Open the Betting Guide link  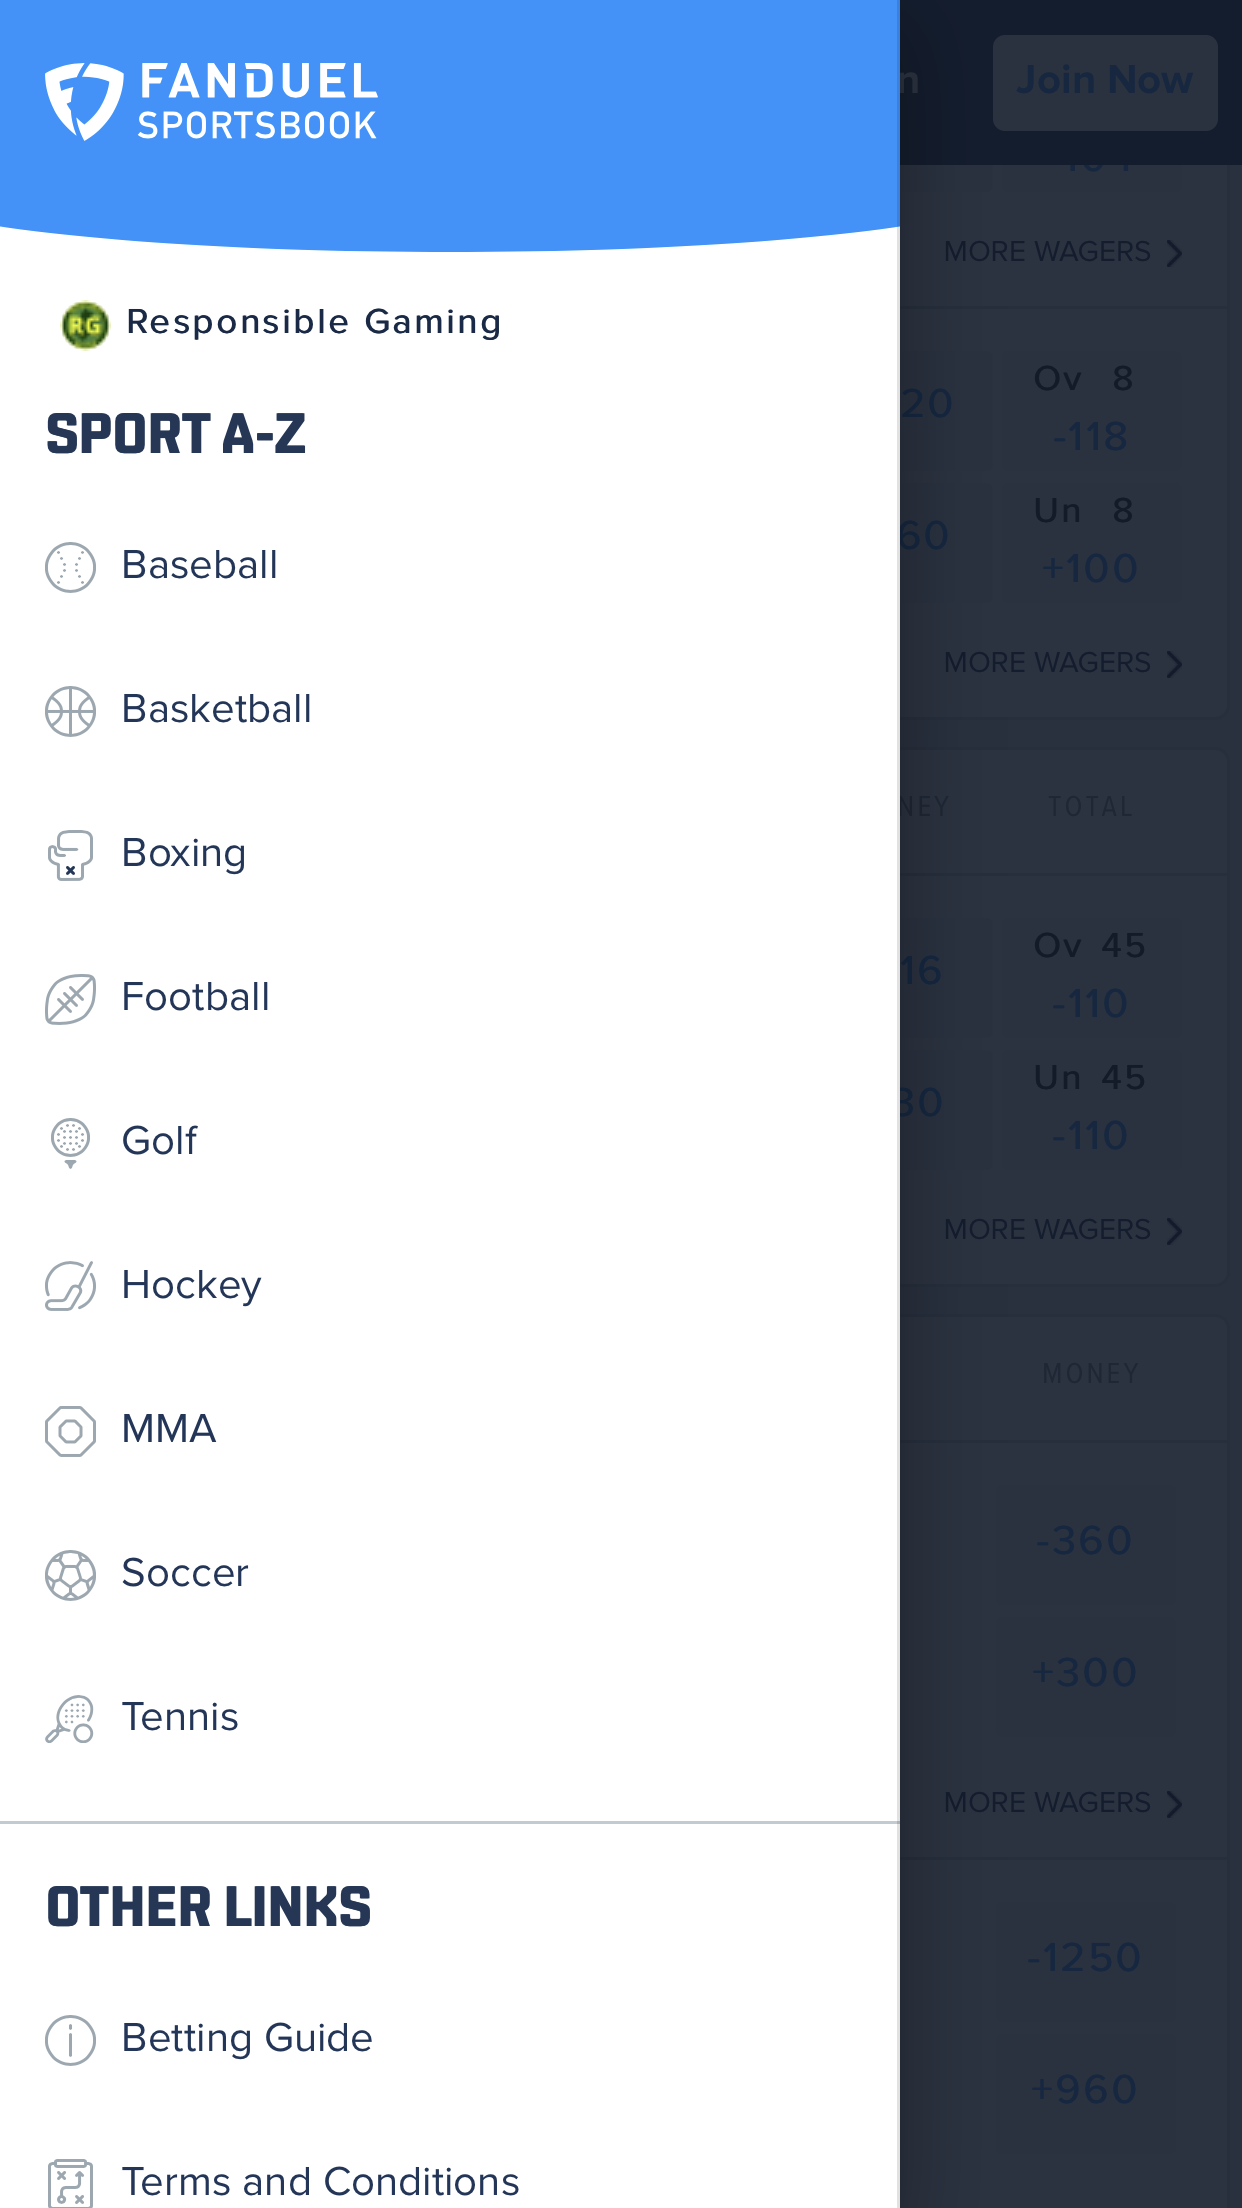(x=246, y=2038)
